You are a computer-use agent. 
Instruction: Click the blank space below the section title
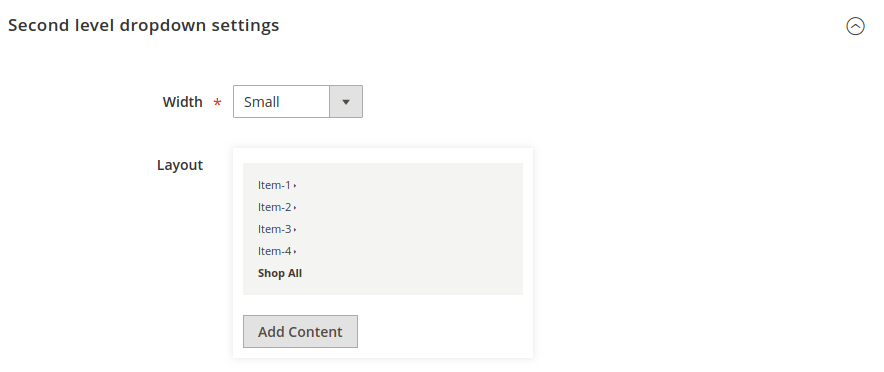point(442,61)
